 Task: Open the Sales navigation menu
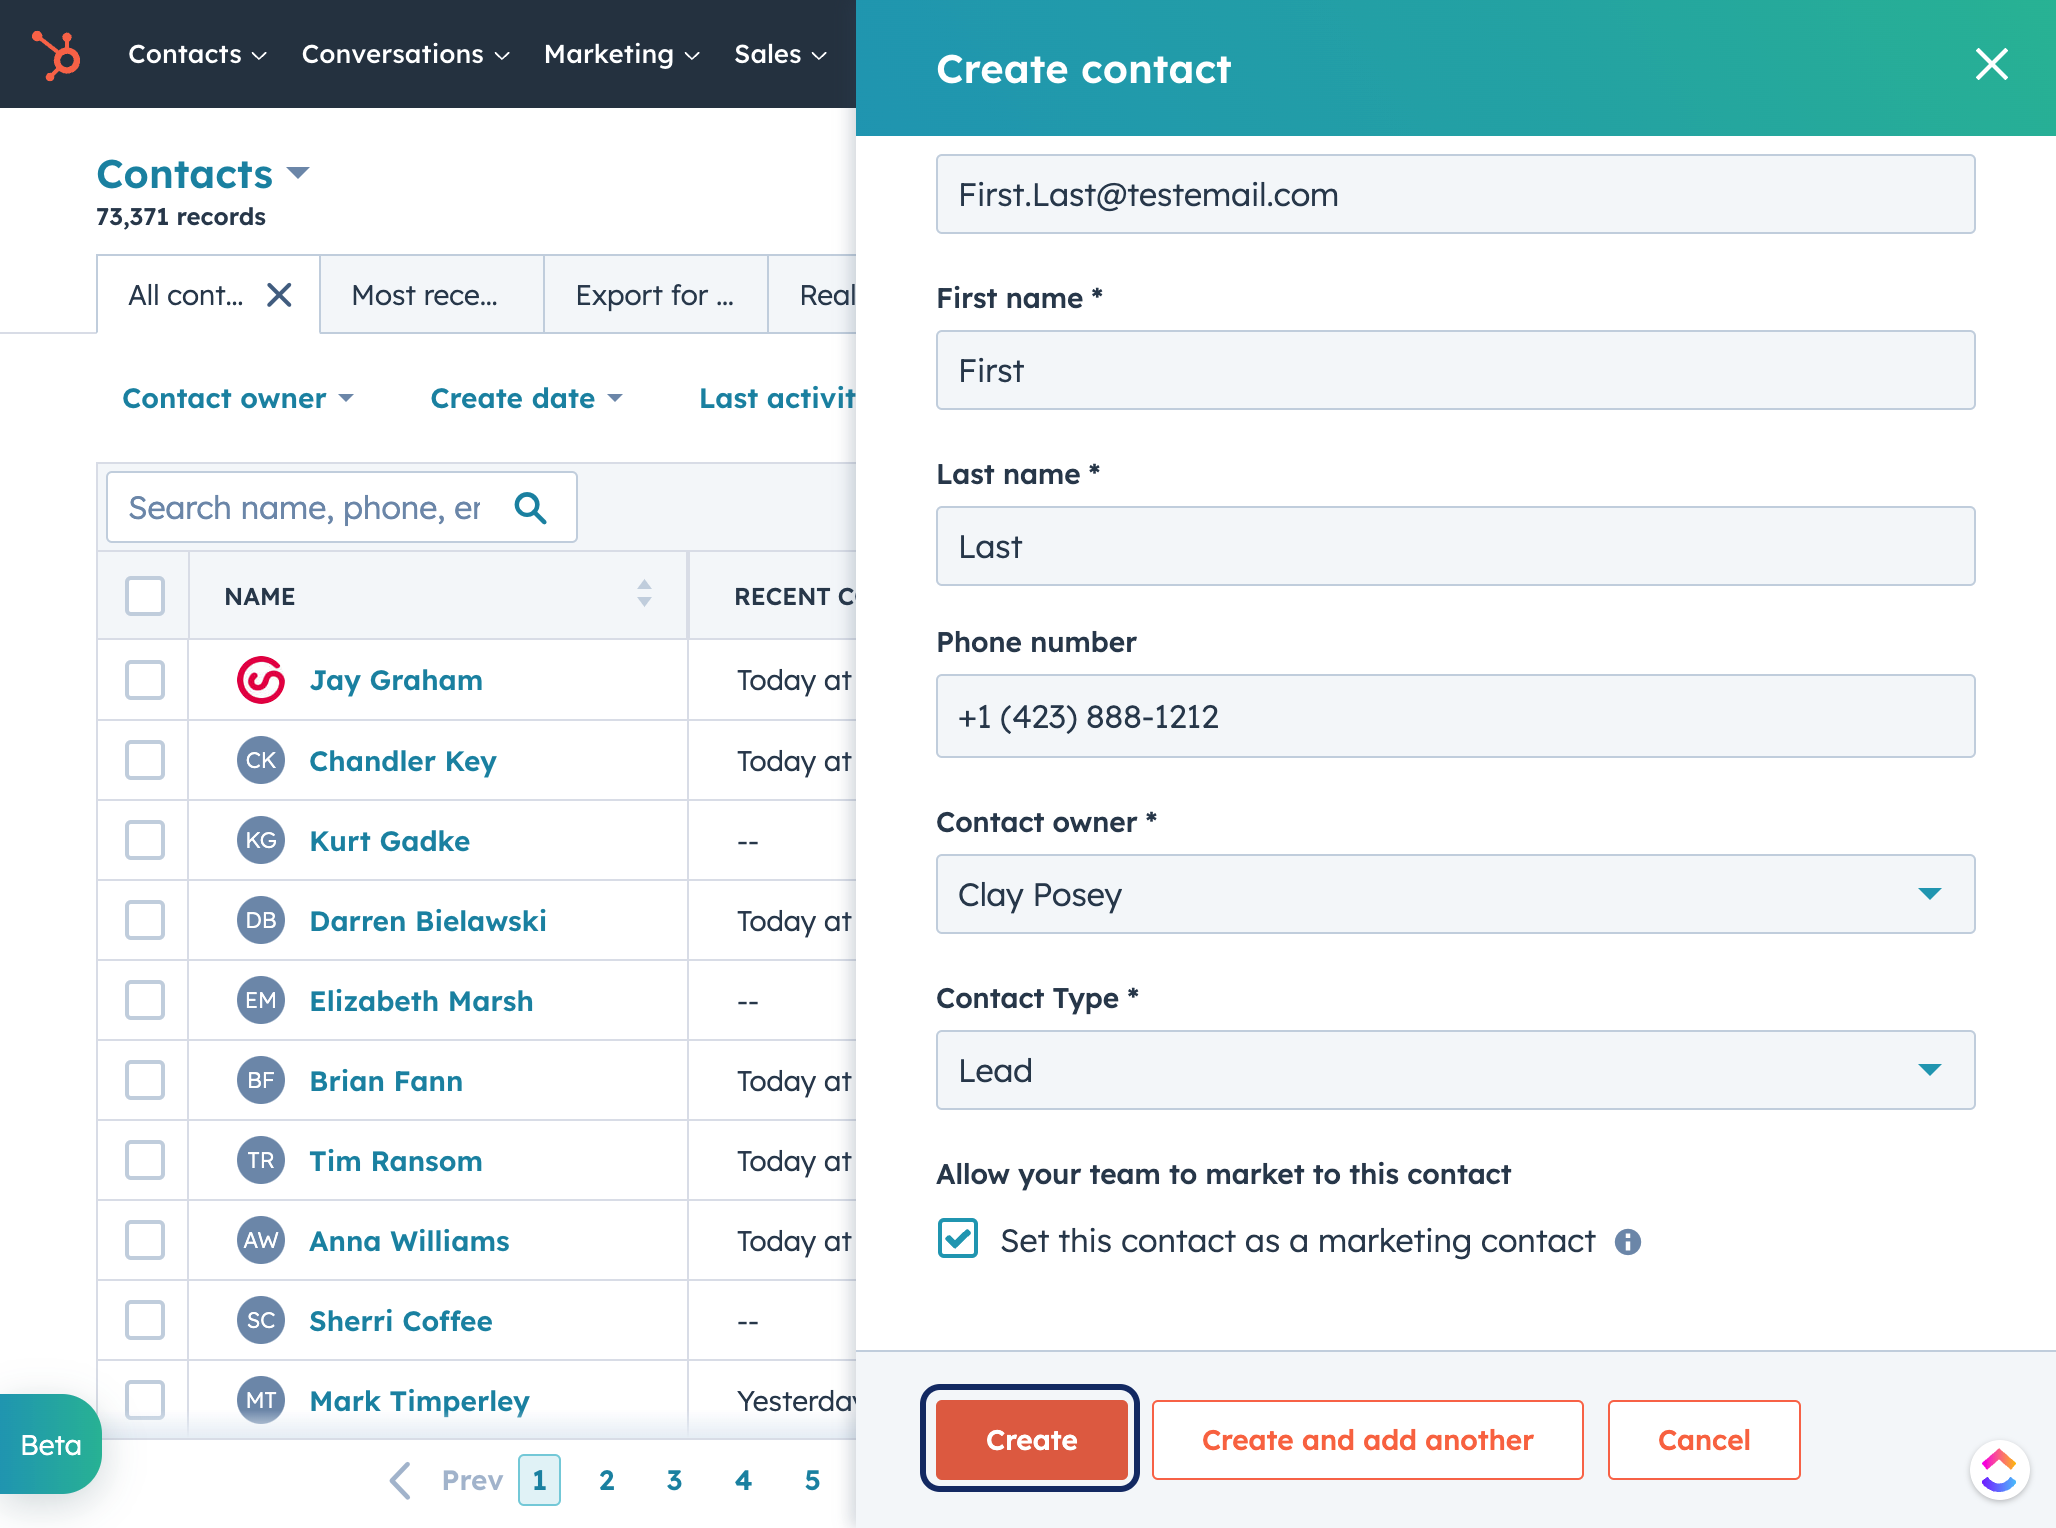coord(780,54)
